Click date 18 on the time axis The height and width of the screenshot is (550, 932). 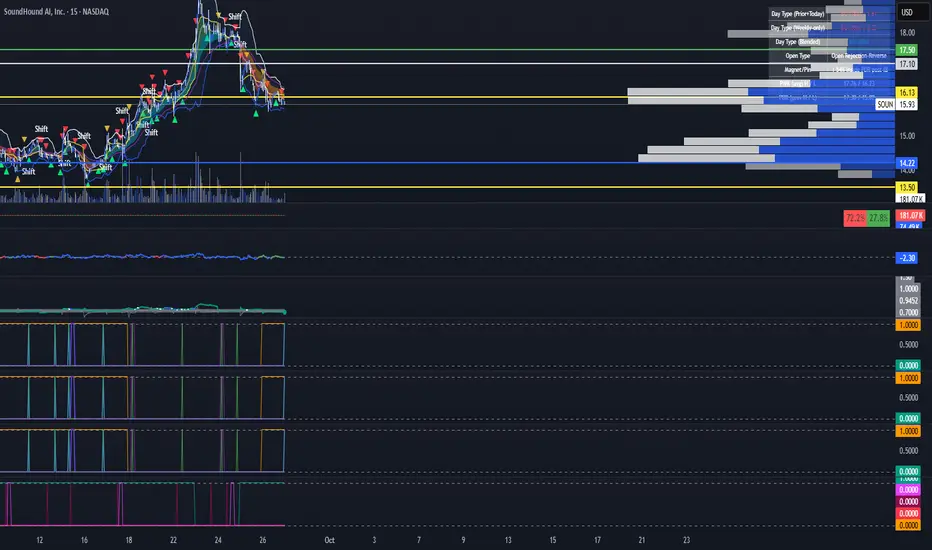pos(128,540)
